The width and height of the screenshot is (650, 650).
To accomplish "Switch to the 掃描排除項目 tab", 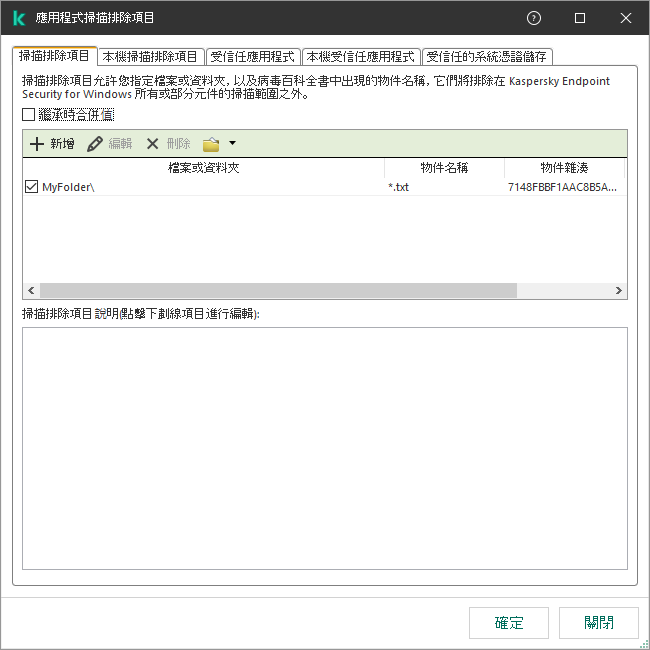I will (55, 56).
